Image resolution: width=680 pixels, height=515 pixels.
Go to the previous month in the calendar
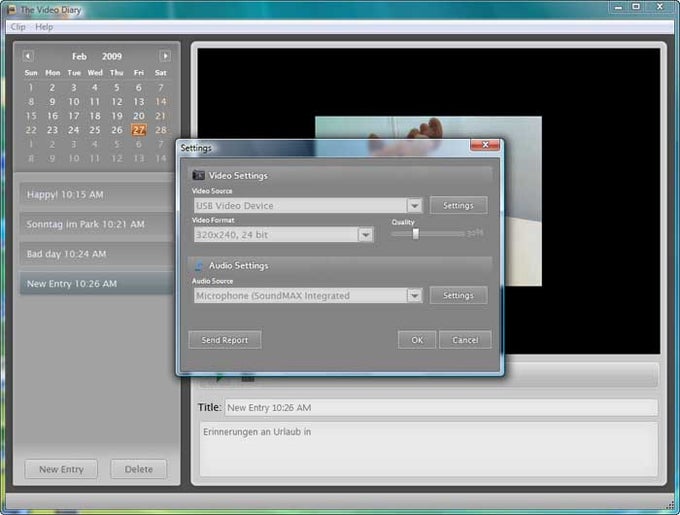coord(28,56)
